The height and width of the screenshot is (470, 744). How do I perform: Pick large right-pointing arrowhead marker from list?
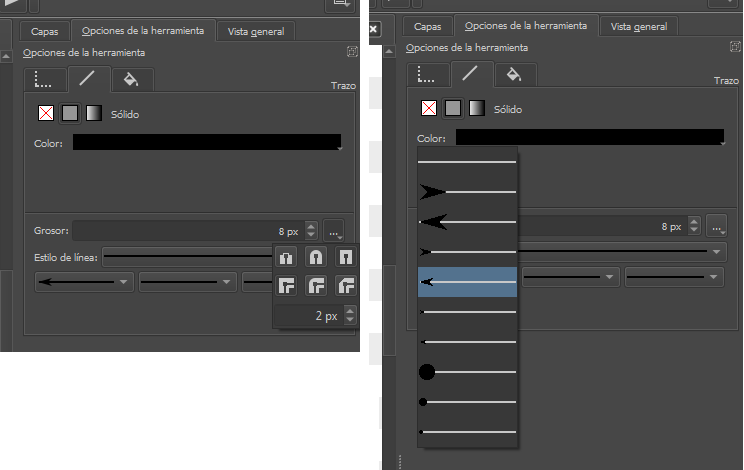[x=467, y=192]
